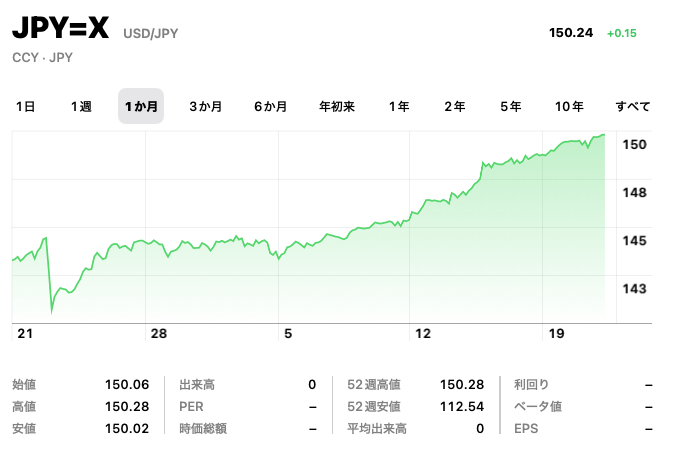
Task: Click the 始値 value 150.06
Action: (127, 384)
